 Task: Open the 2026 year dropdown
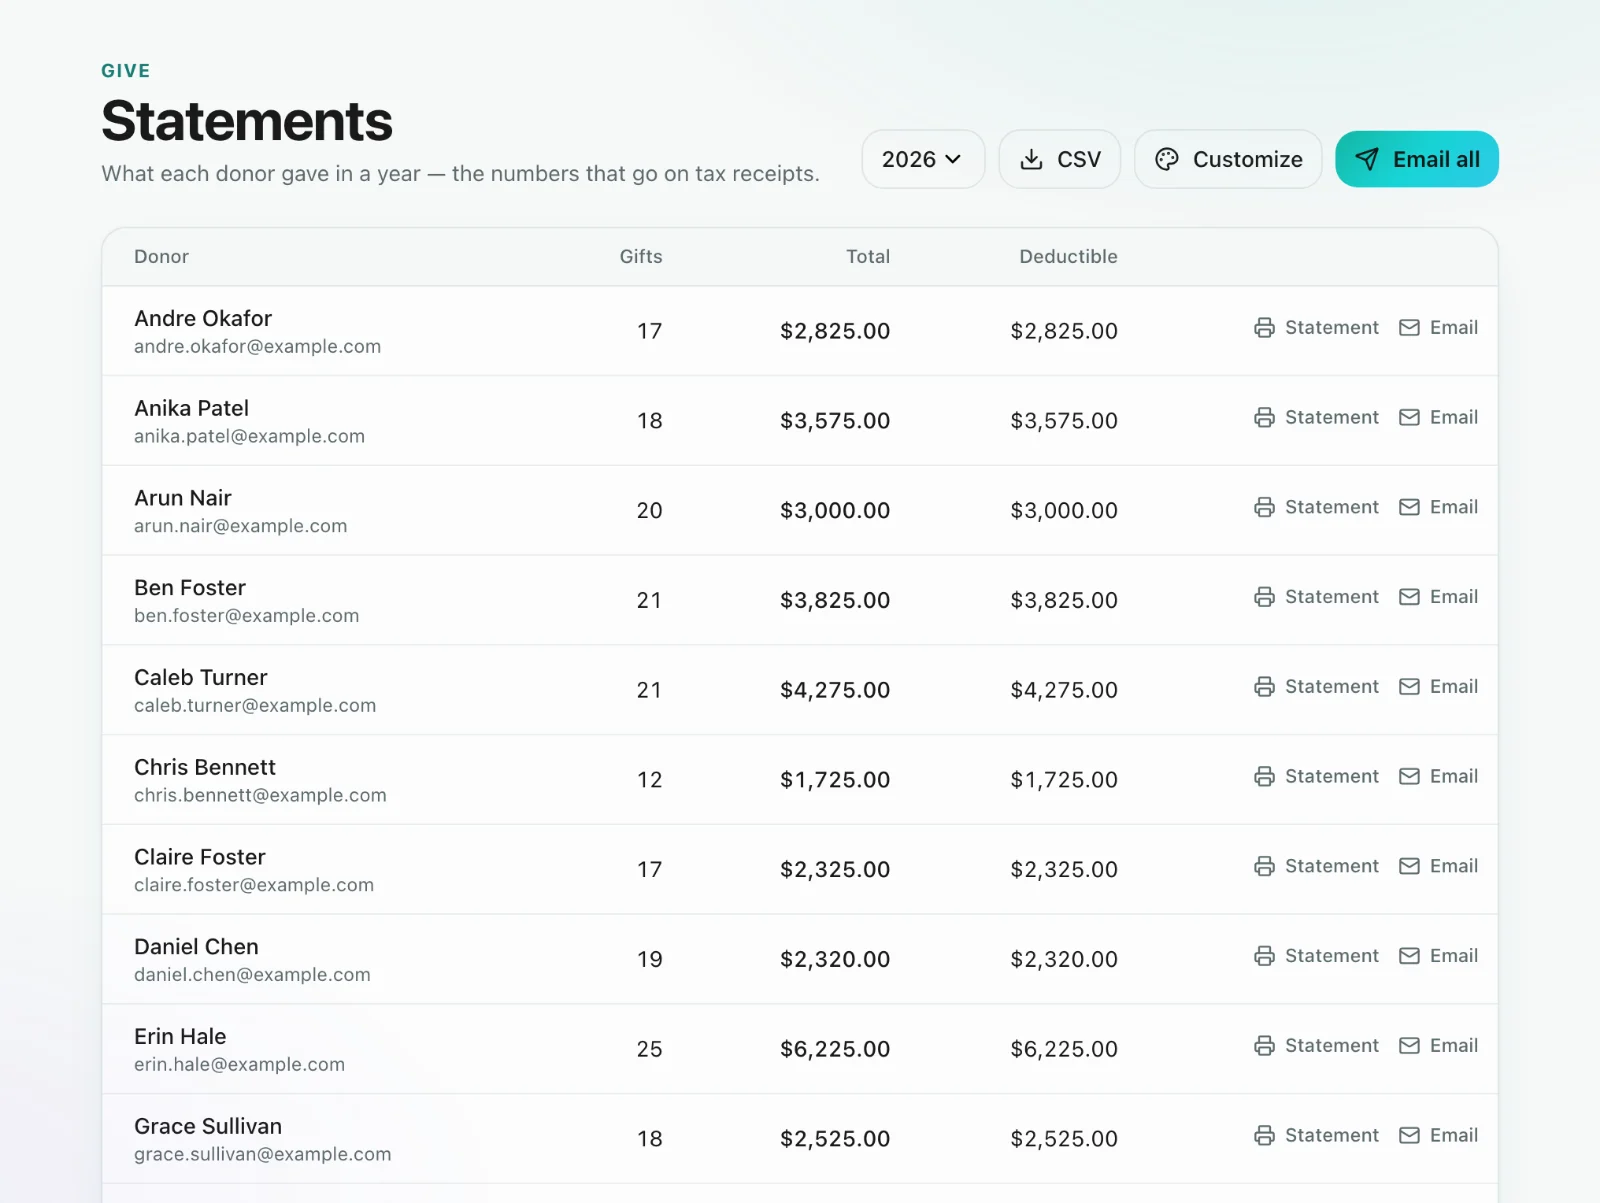click(x=923, y=159)
